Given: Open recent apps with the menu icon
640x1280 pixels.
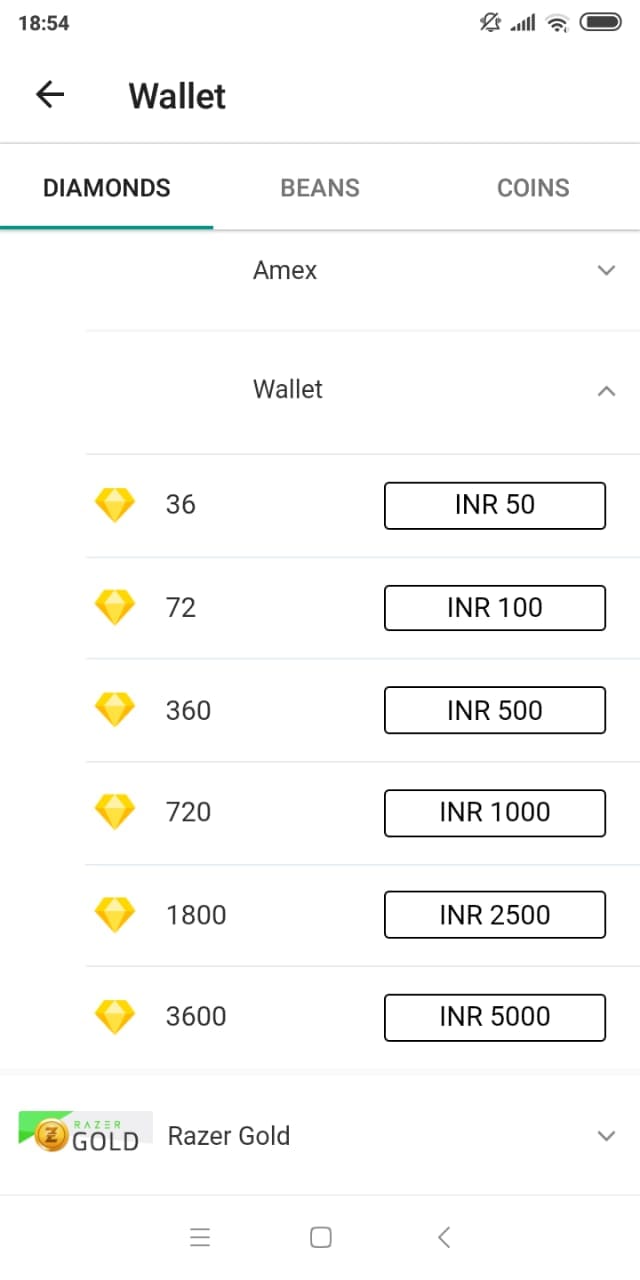Looking at the screenshot, I should click(200, 1237).
